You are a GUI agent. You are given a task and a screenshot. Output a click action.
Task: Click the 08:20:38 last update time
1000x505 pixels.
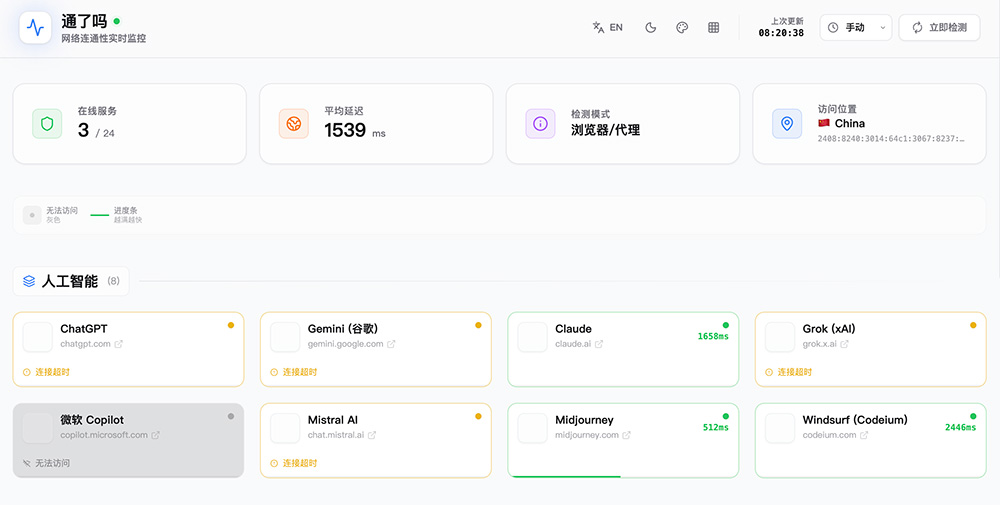[781, 33]
